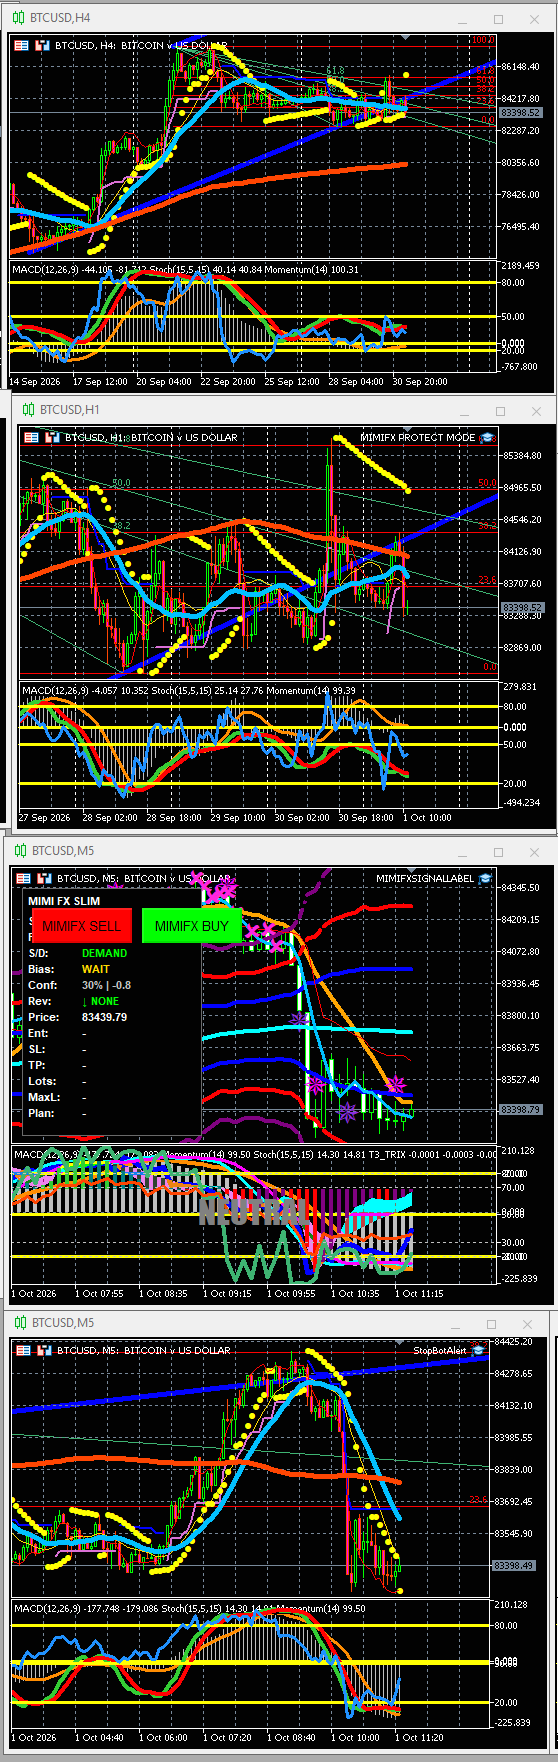The image size is (558, 1762).
Task: Click the BTCUSD, H4: BITCOIN v US DOLLAR title
Action: click(x=141, y=45)
